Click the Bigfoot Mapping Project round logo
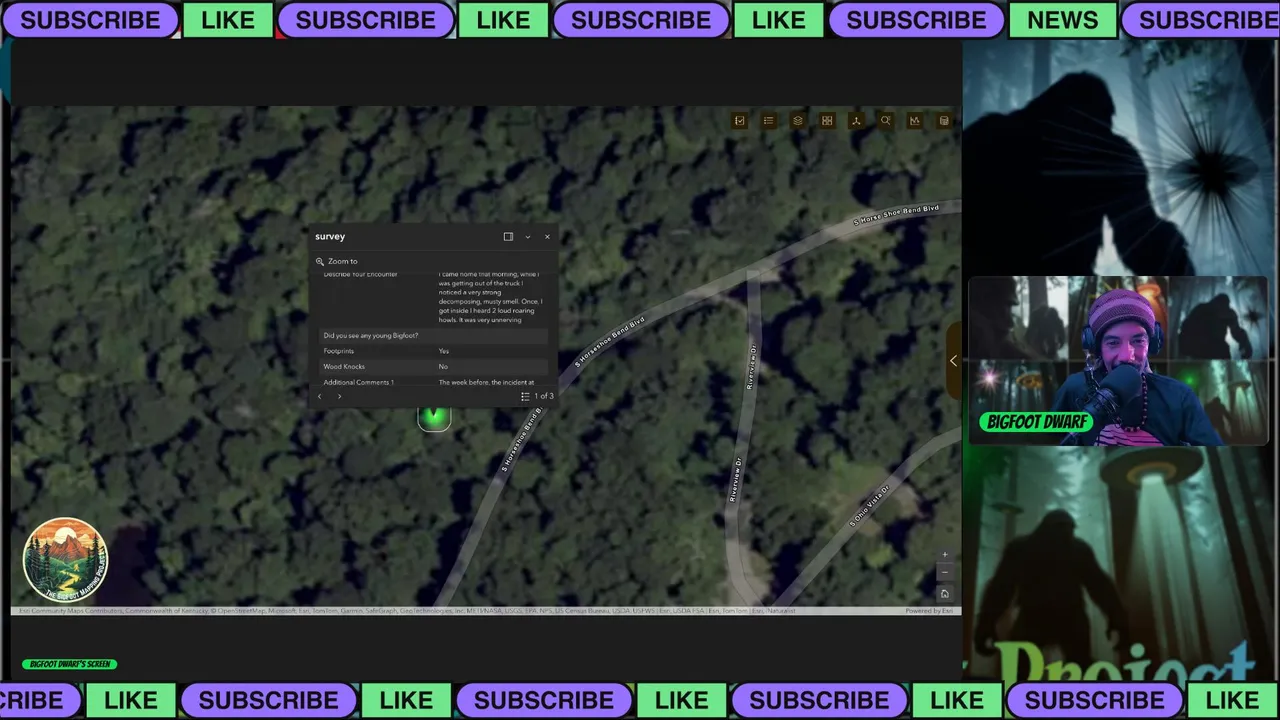The width and height of the screenshot is (1280, 720). click(65, 560)
